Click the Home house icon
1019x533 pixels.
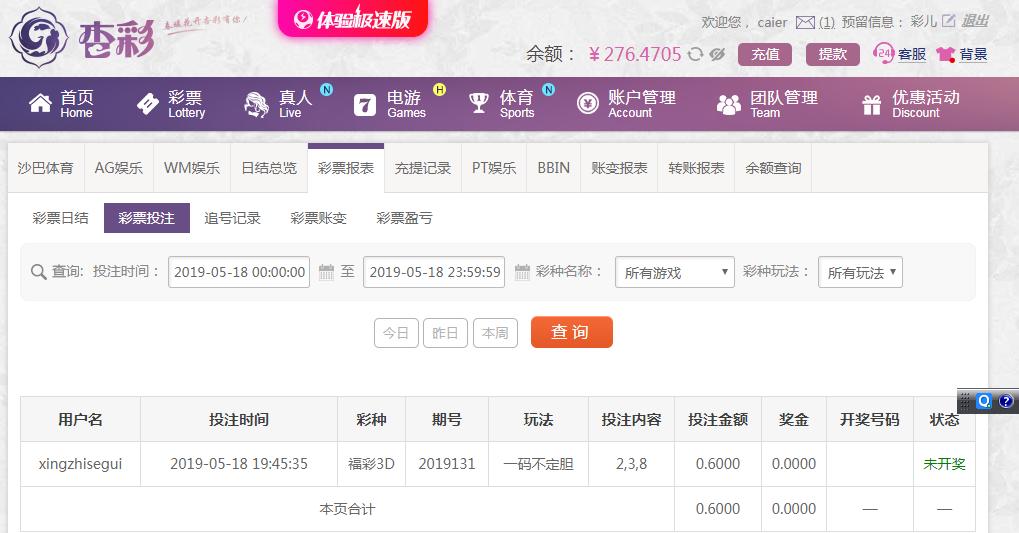point(40,103)
